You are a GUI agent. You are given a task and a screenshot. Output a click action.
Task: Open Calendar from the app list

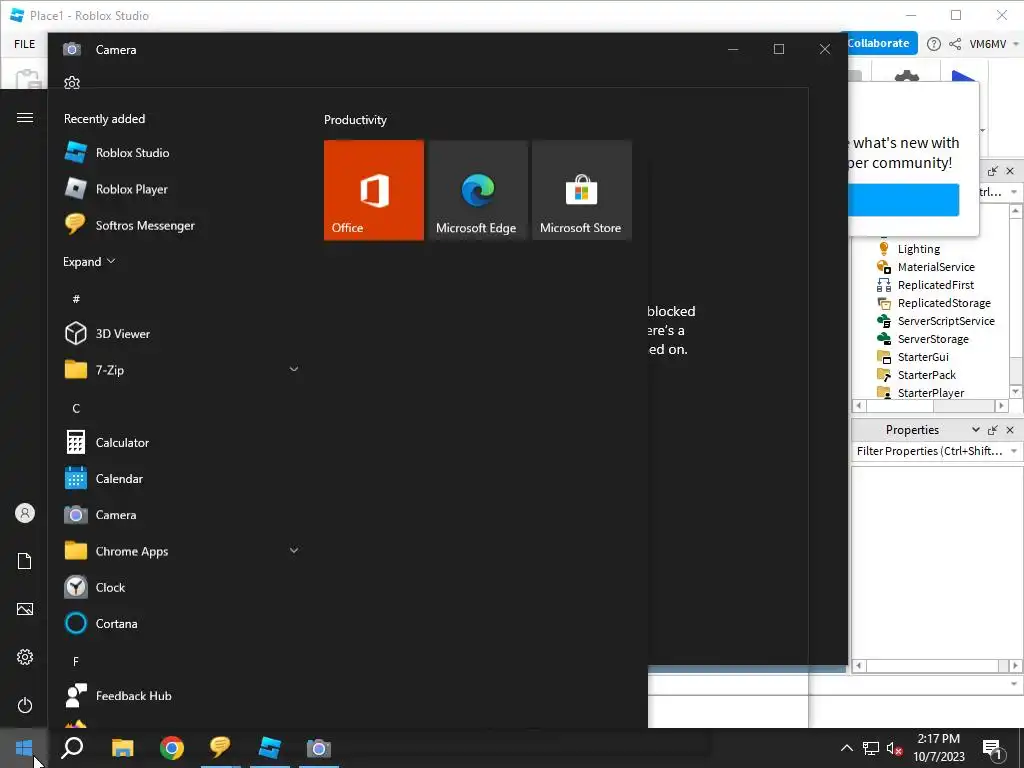point(181,479)
